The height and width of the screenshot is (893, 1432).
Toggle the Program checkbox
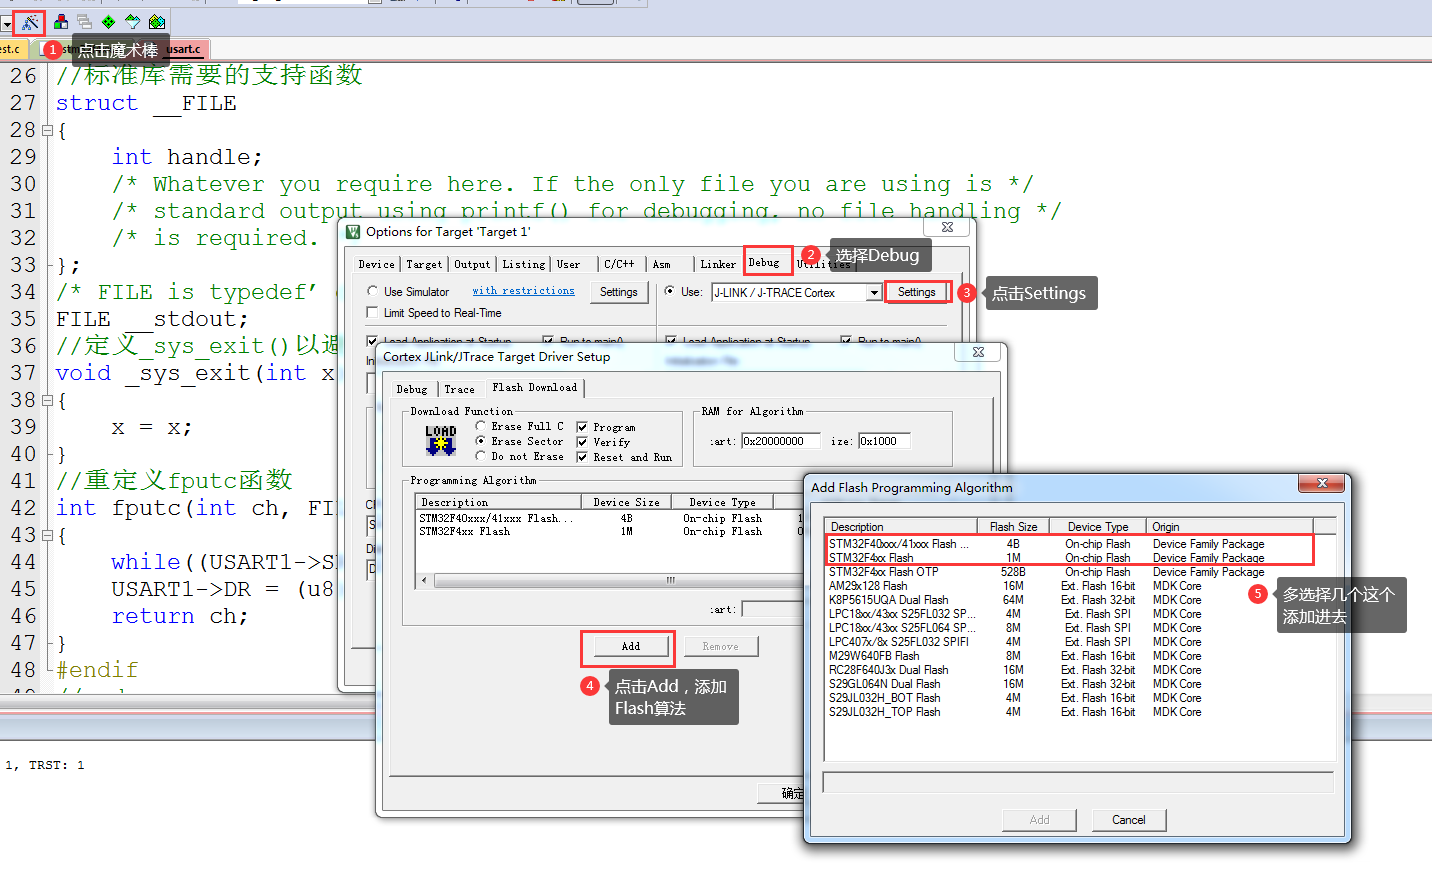582,427
